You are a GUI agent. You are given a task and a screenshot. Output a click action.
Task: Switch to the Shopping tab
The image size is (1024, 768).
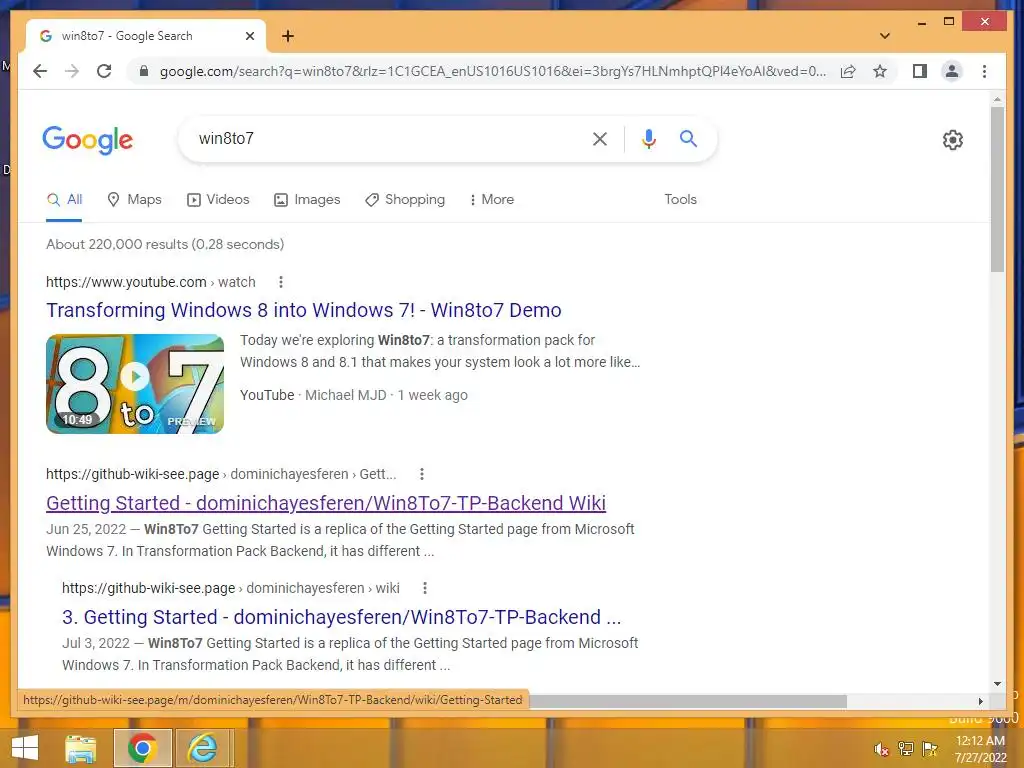[x=405, y=200]
